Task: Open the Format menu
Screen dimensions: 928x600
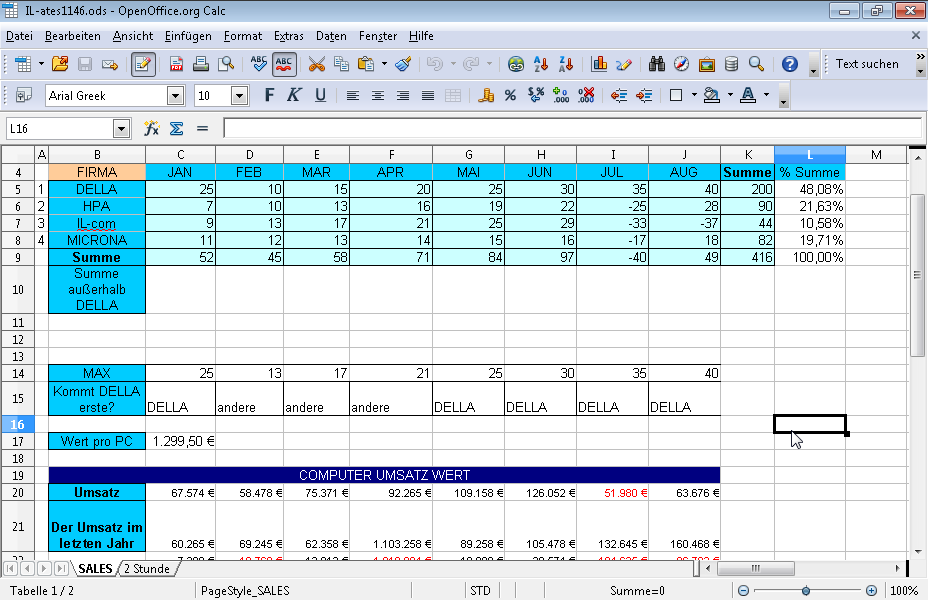Action: point(243,36)
